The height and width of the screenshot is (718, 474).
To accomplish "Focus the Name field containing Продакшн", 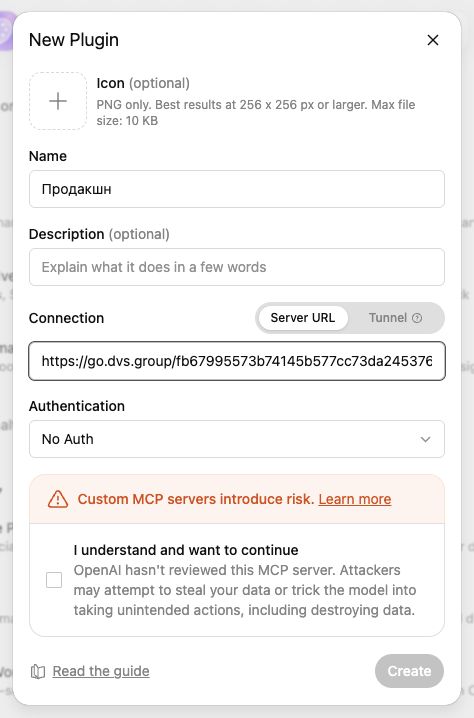I will (237, 189).
